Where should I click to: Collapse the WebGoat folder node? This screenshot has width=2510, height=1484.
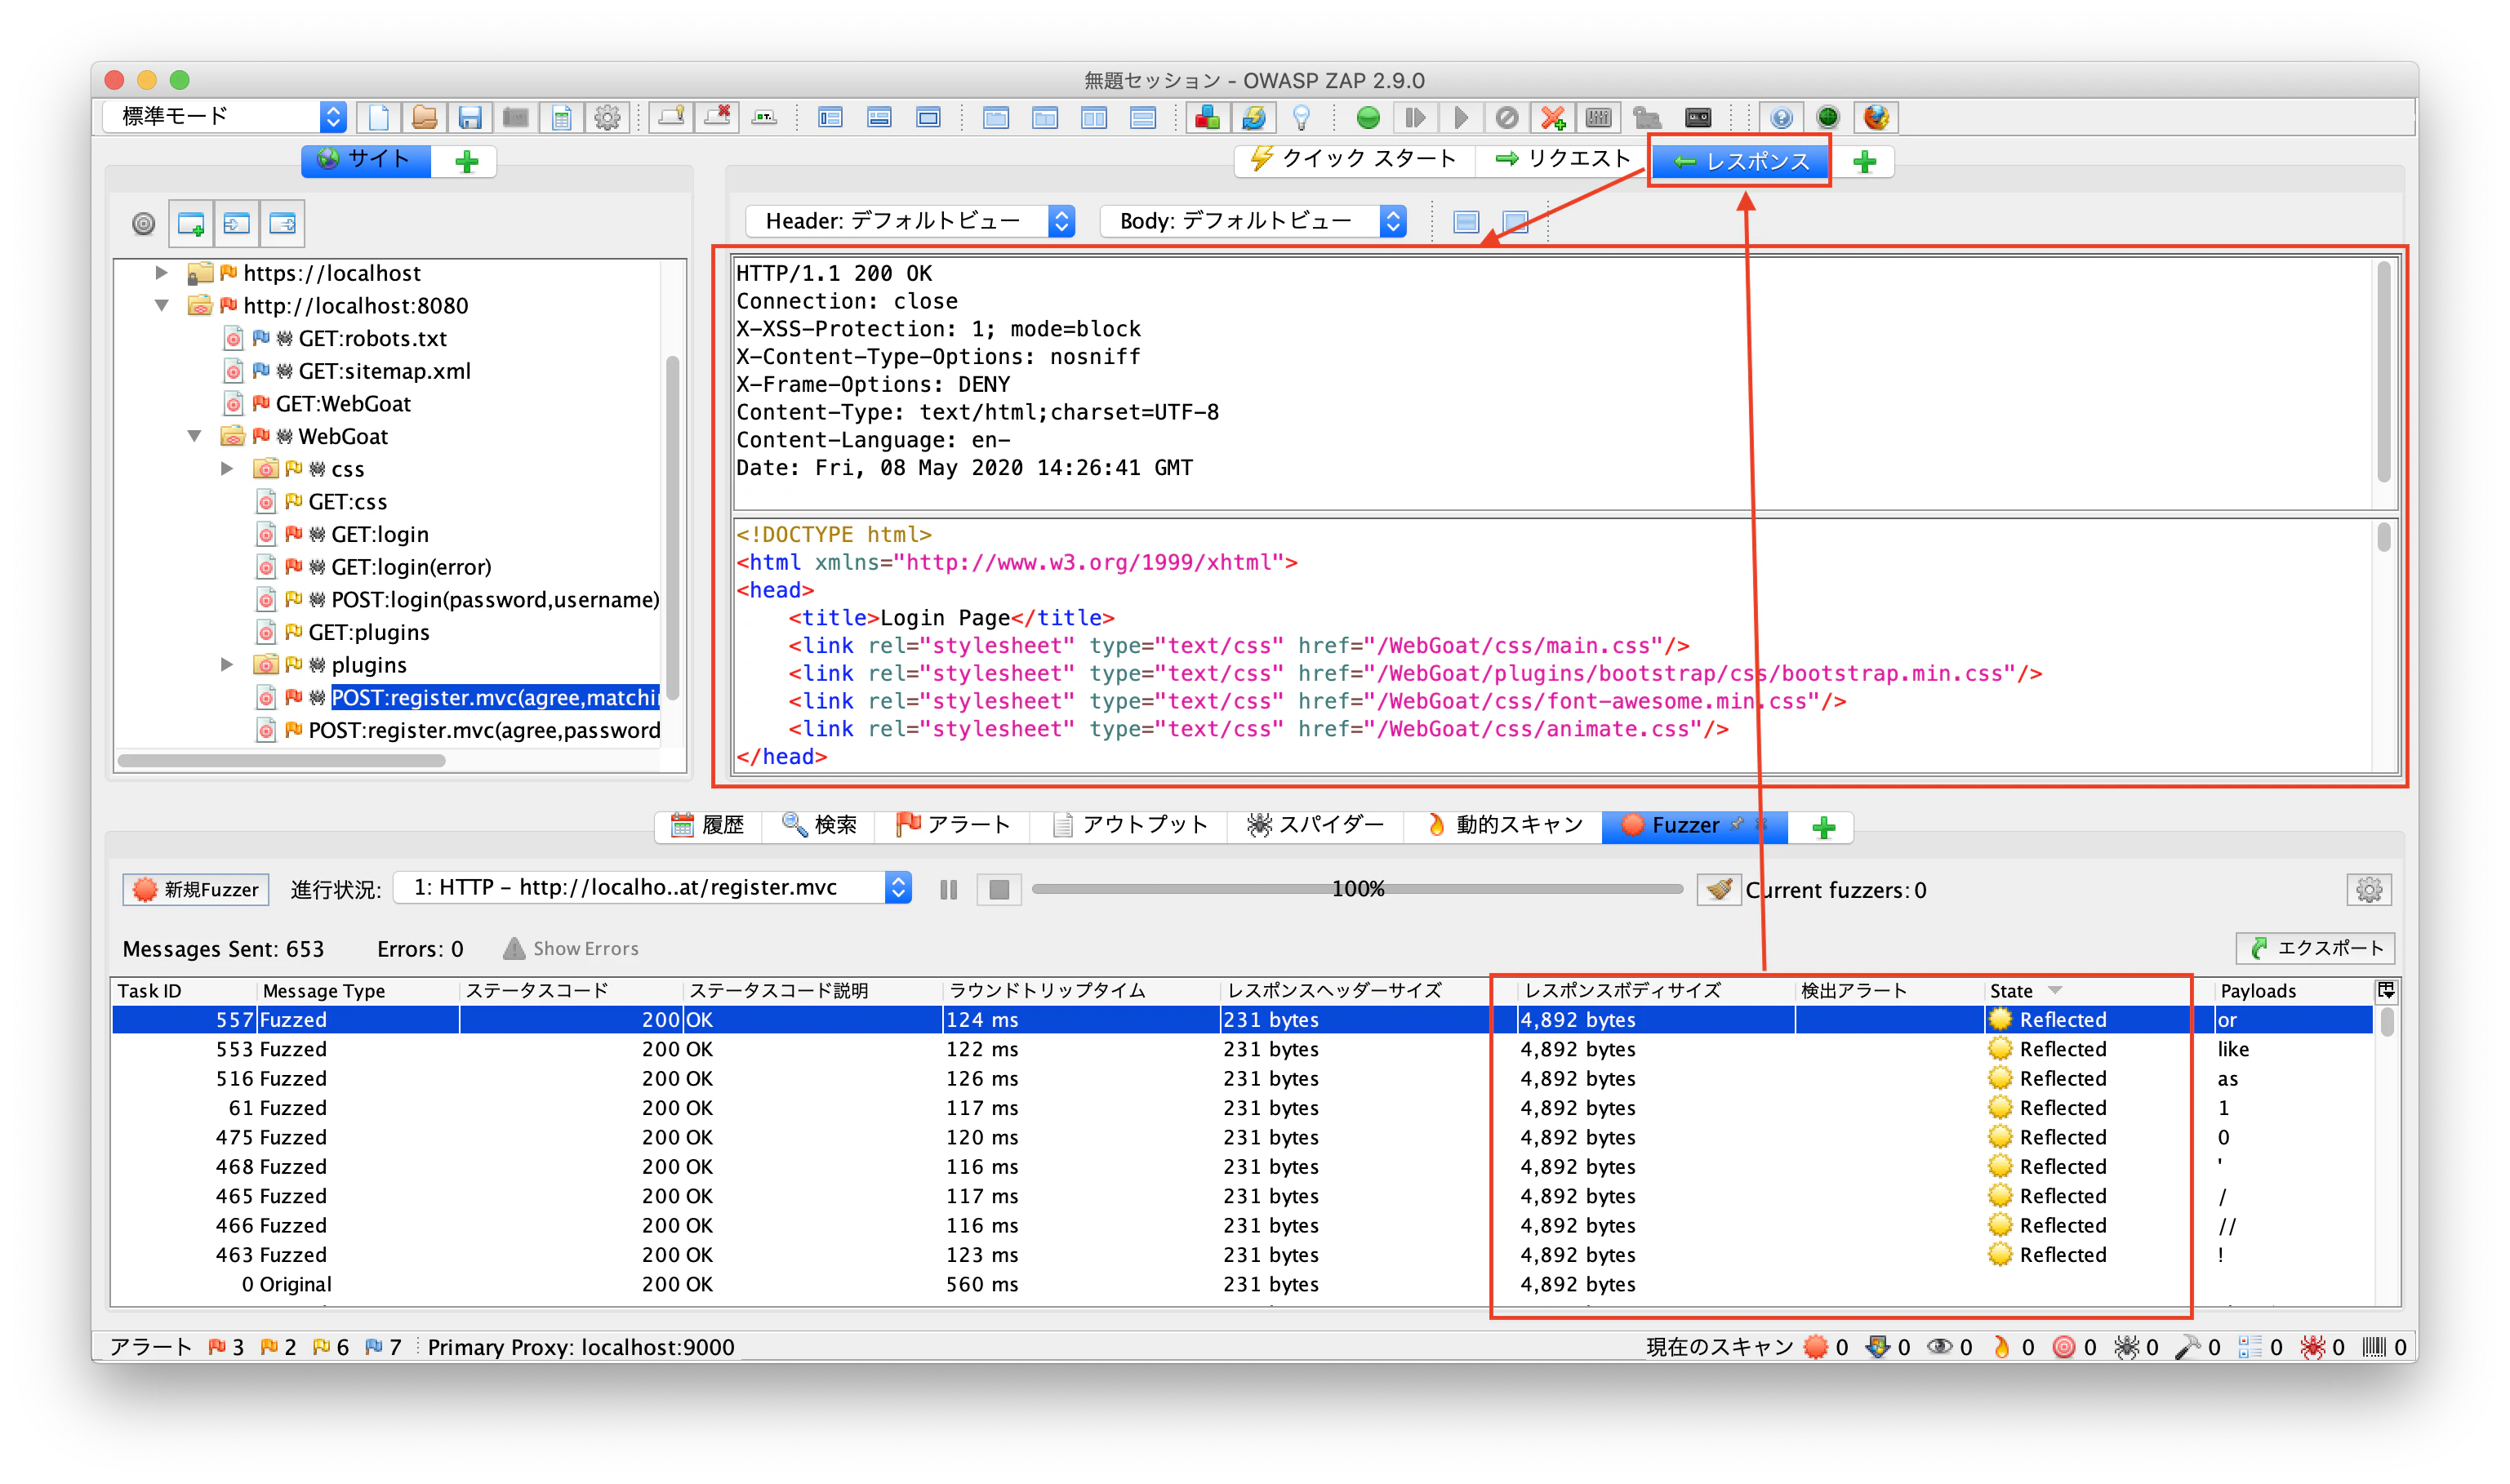(x=195, y=436)
